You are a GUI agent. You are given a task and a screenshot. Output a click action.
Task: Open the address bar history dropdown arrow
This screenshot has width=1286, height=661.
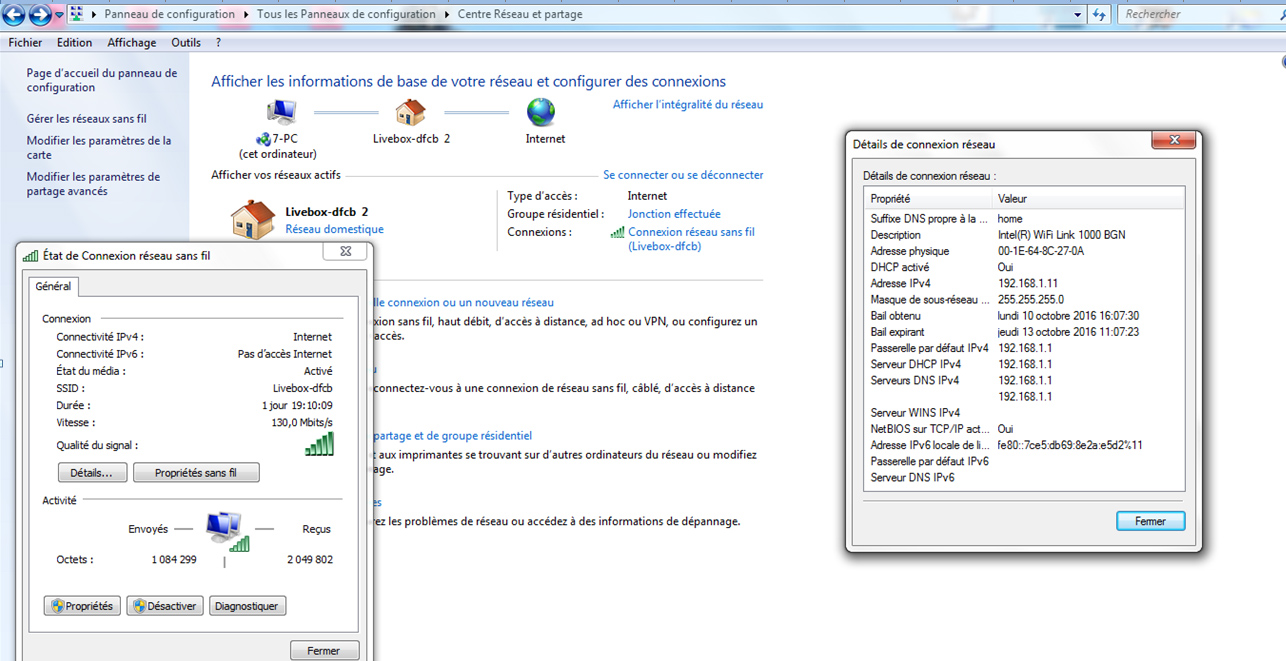click(1077, 15)
